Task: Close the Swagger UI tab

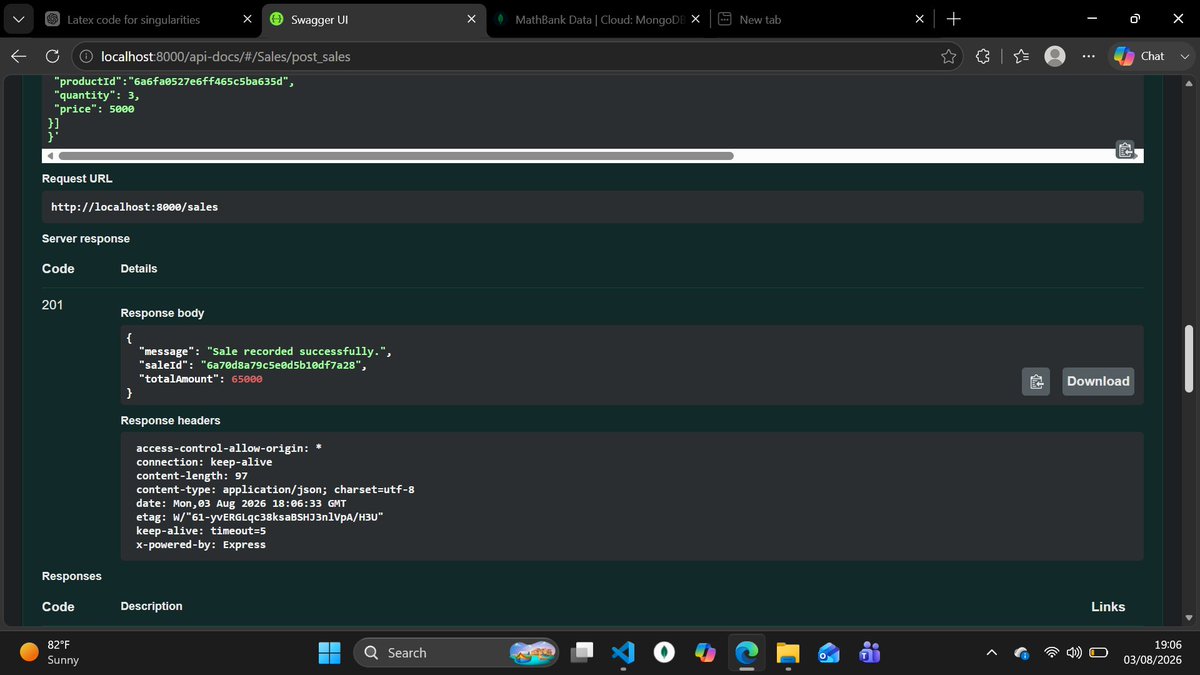Action: click(x=470, y=19)
